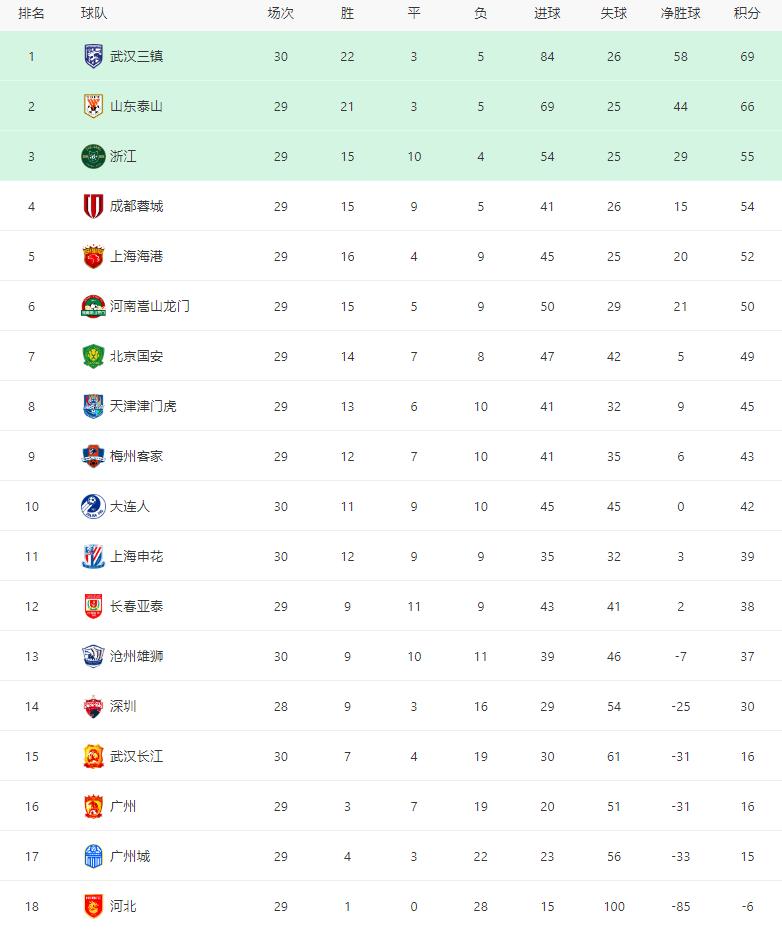Select the 长春亚泰 team name
Screen dimensions: 782x930
pyautogui.click(x=136, y=606)
